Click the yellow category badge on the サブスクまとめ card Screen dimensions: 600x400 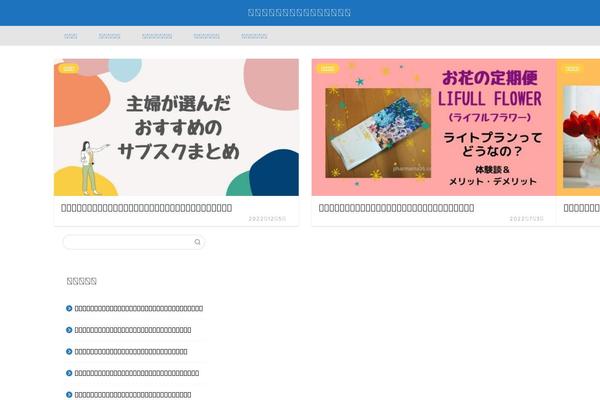click(x=68, y=69)
